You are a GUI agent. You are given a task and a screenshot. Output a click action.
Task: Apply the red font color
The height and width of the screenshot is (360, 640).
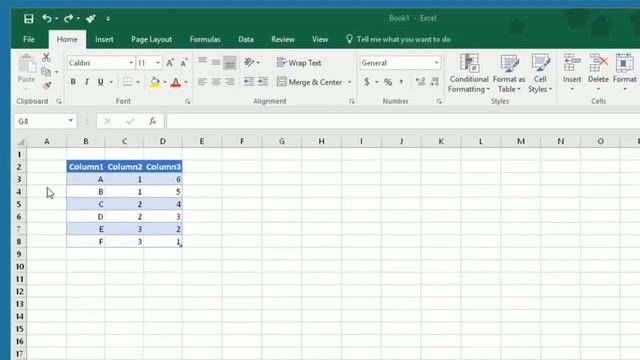pyautogui.click(x=176, y=82)
